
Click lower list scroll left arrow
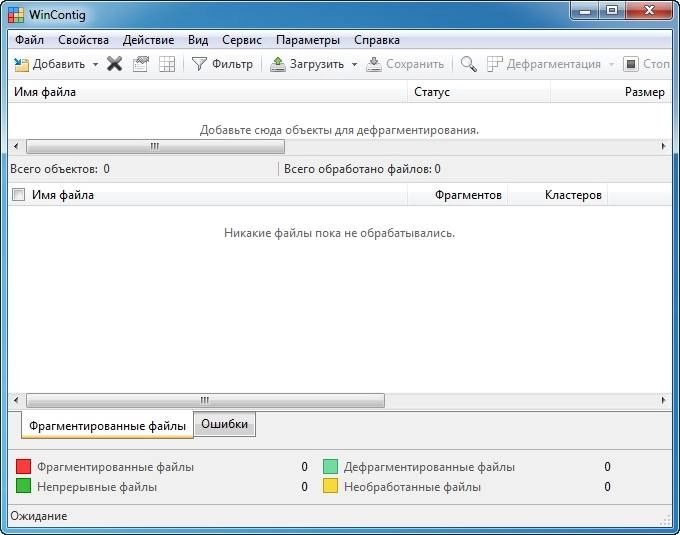pyautogui.click(x=16, y=400)
